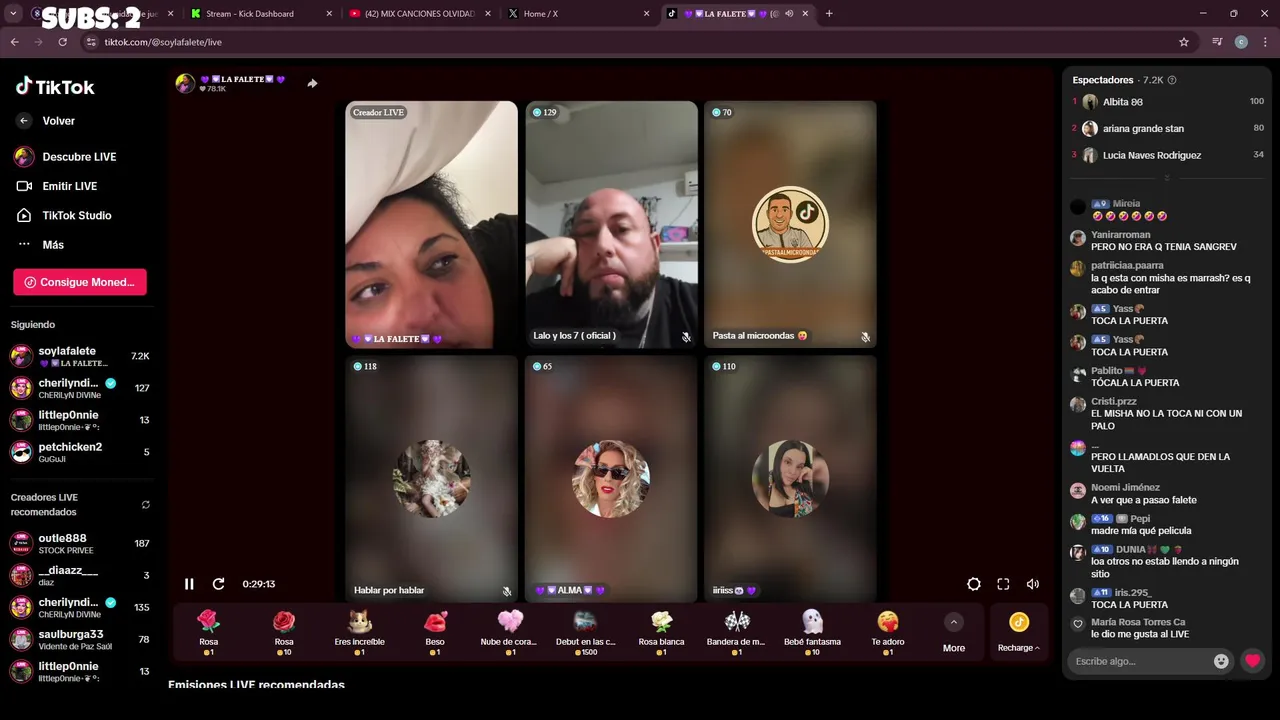Send the Beso gift
This screenshot has width=1280, height=720.
pyautogui.click(x=435, y=633)
